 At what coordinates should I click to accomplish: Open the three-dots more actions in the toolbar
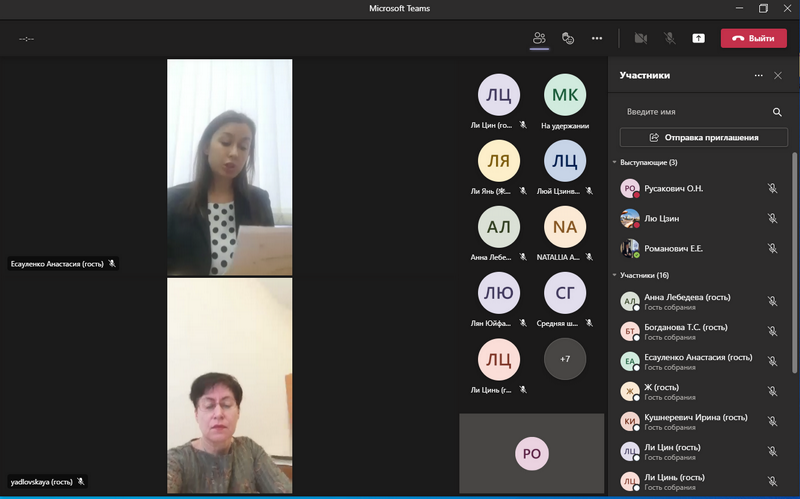[597, 38]
